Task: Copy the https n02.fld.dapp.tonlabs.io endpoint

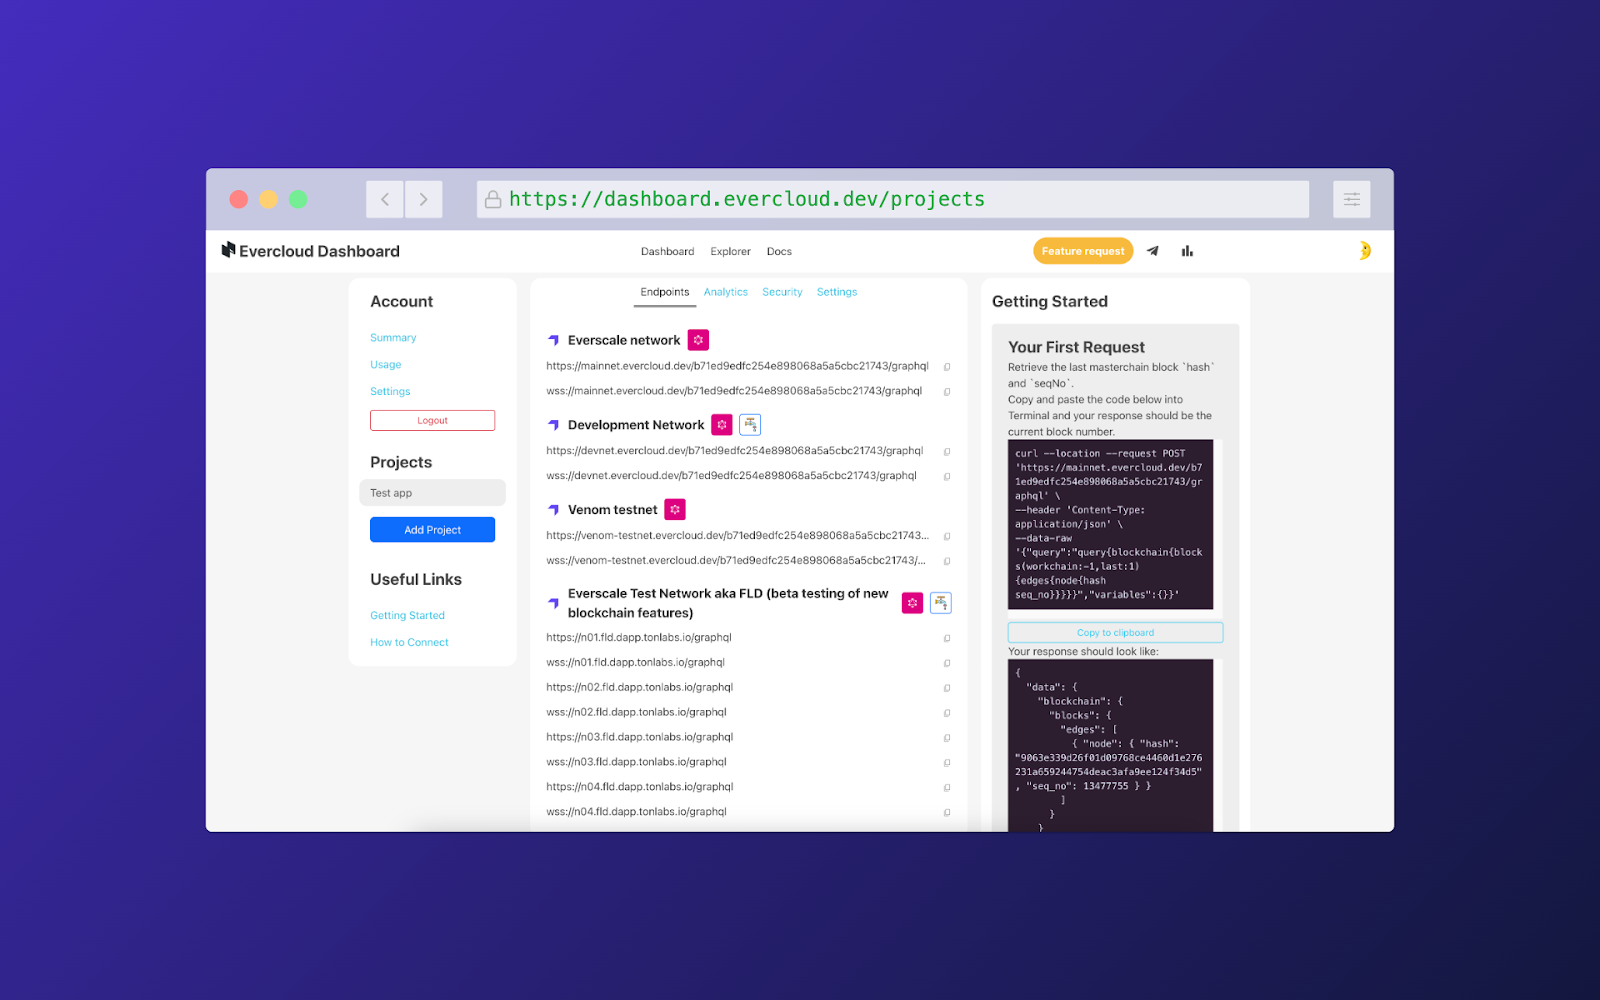Action: 947,689
